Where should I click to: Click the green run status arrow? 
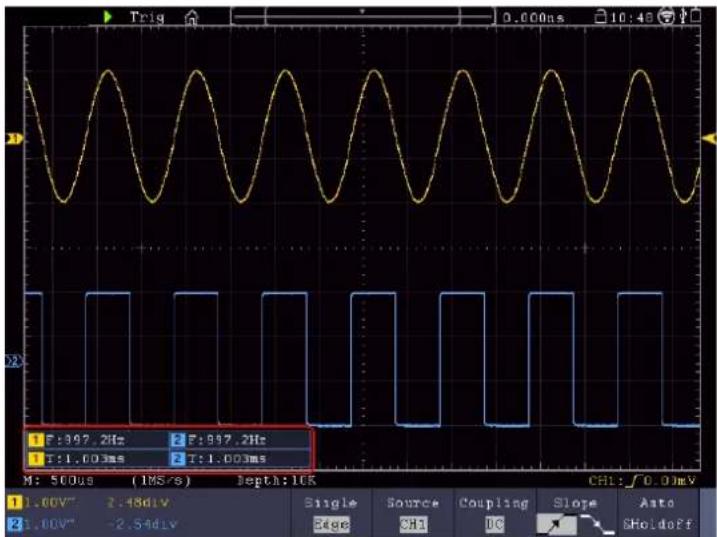(108, 17)
